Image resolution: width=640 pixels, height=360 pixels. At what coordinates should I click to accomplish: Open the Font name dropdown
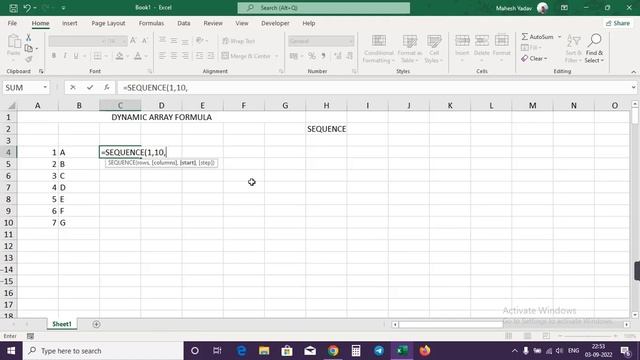[x=103, y=41]
